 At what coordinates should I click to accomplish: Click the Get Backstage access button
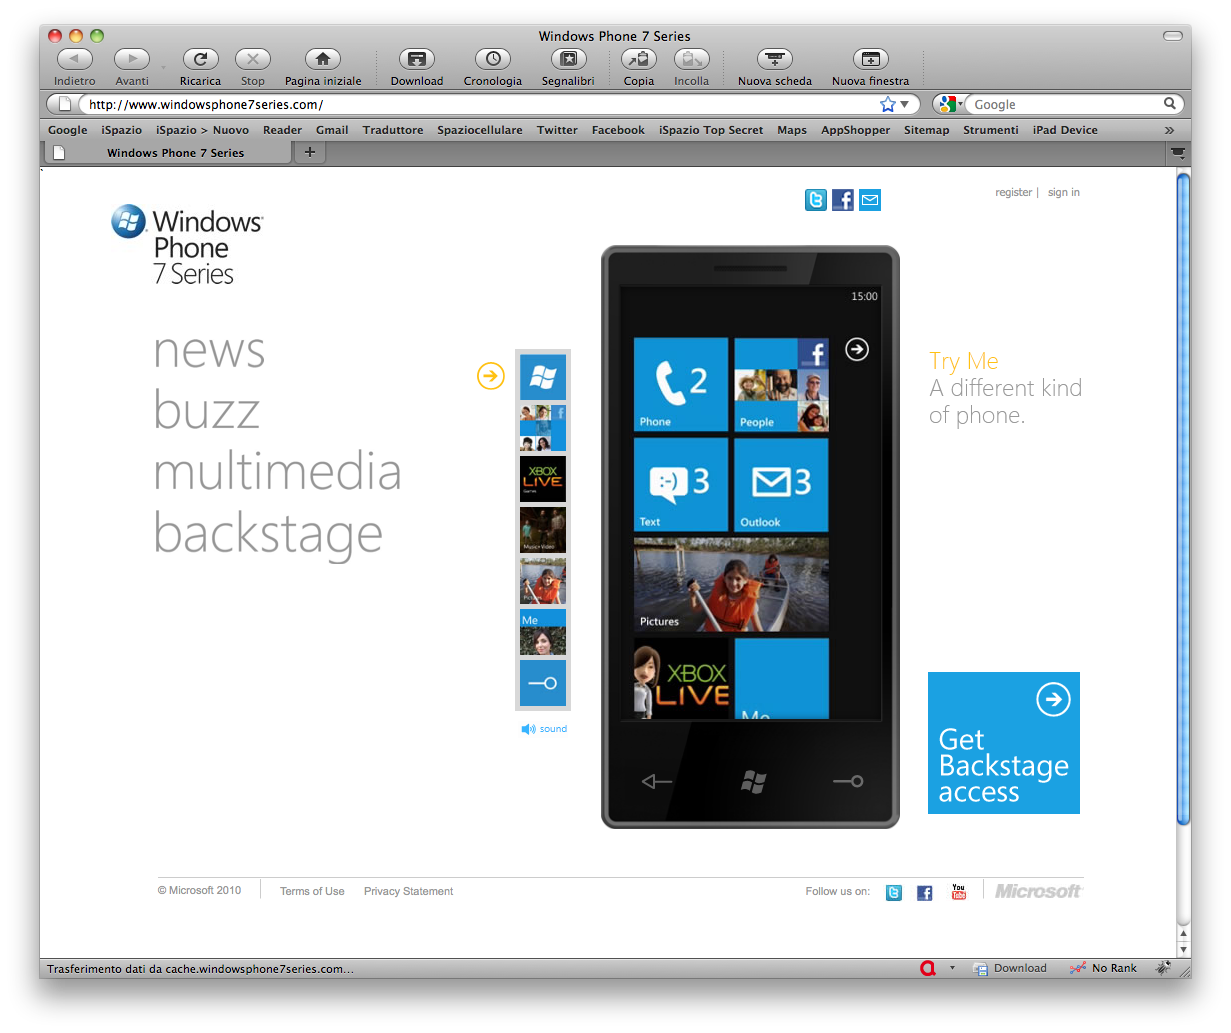coord(1003,743)
